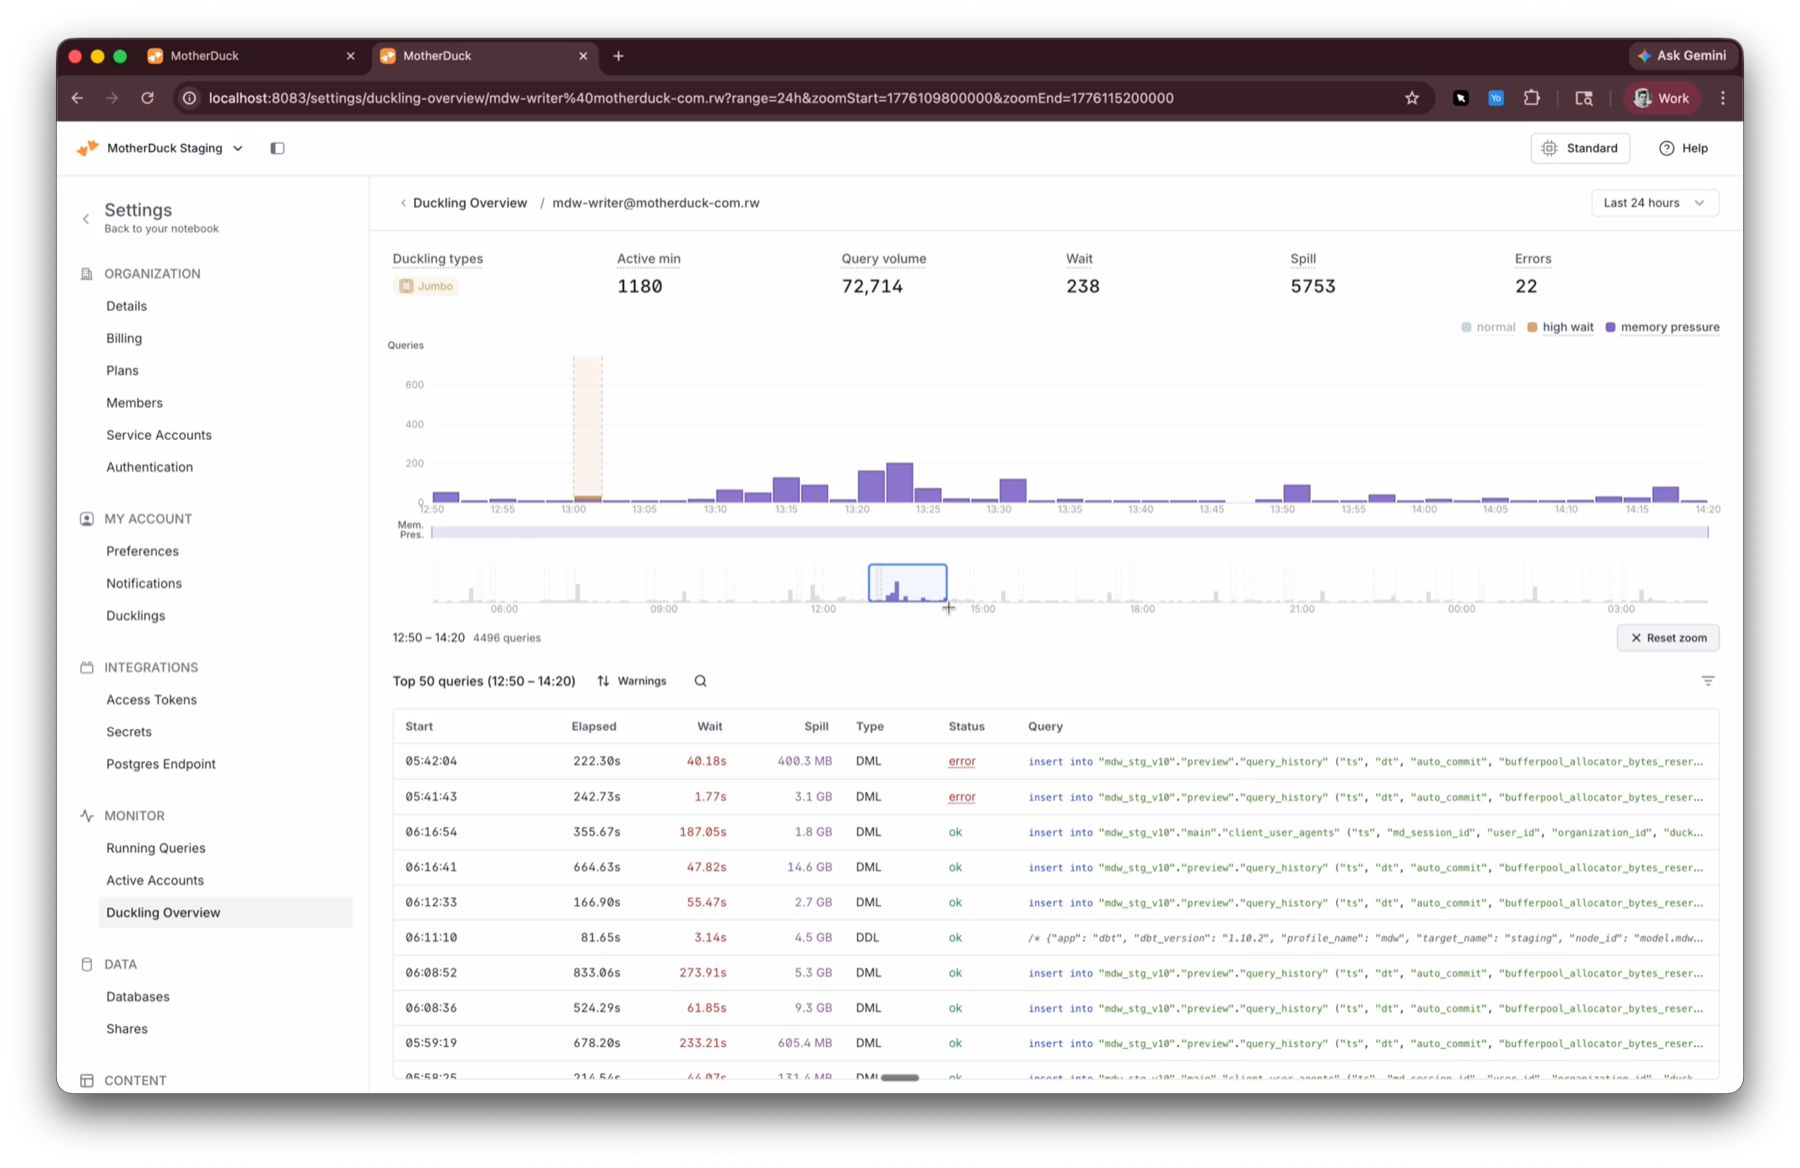Toggle the sidebar collapse icon
Screen dimensions: 1800x1168
tap(277, 148)
